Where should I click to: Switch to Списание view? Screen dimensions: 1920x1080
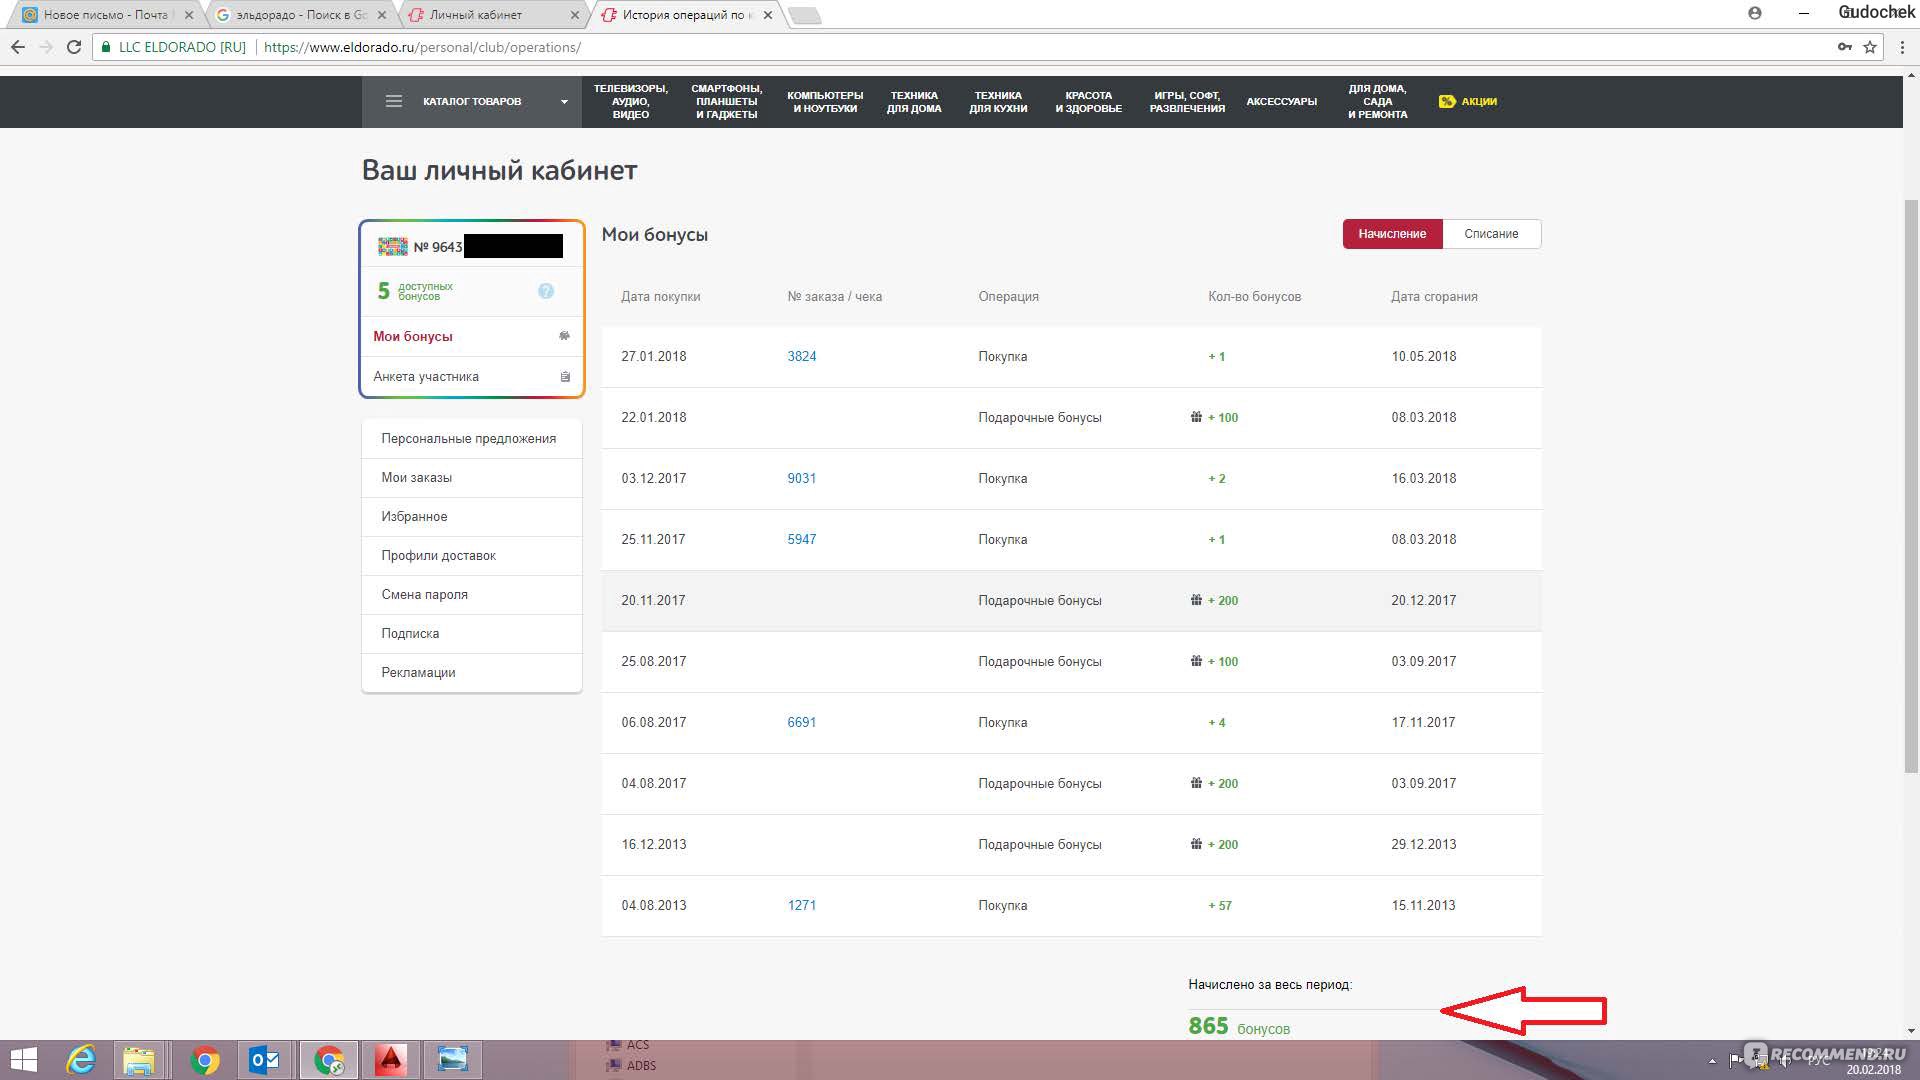[x=1491, y=234]
